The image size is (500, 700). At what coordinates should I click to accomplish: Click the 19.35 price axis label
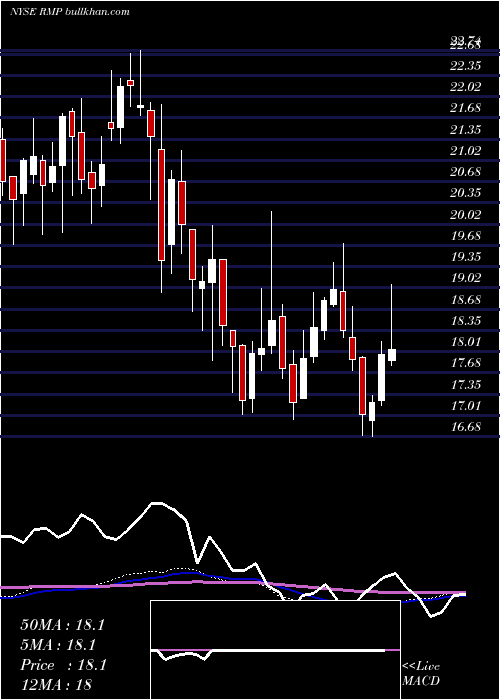pyautogui.click(x=466, y=257)
